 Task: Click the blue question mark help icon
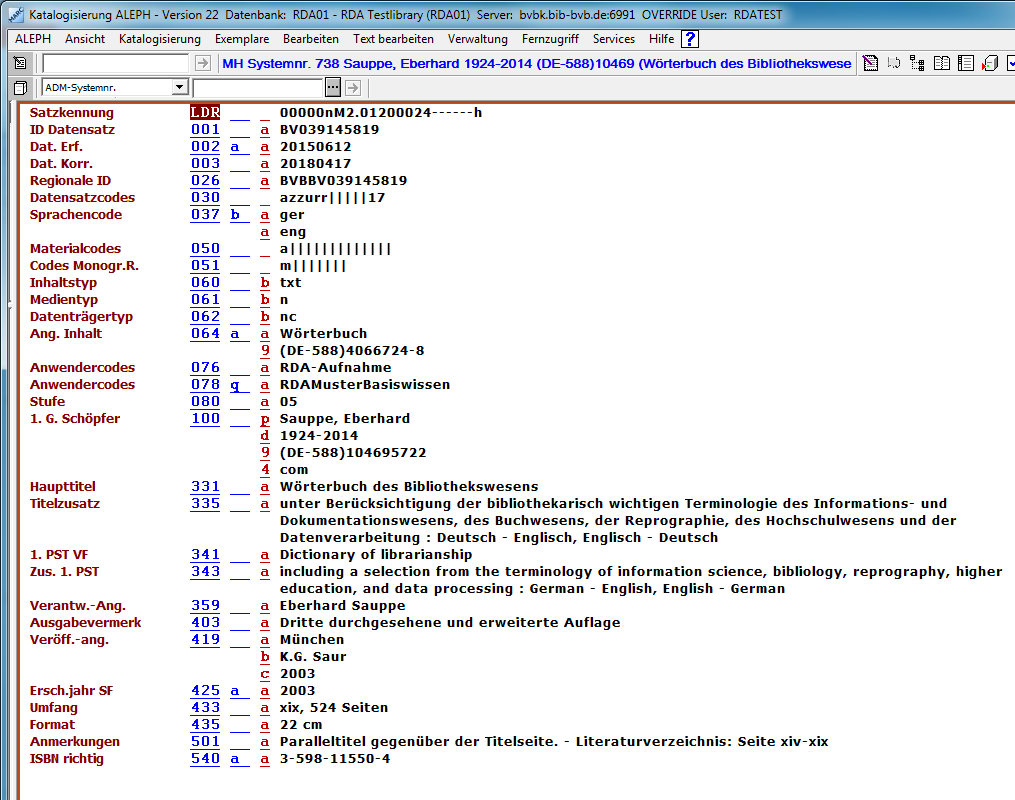[x=689, y=39]
